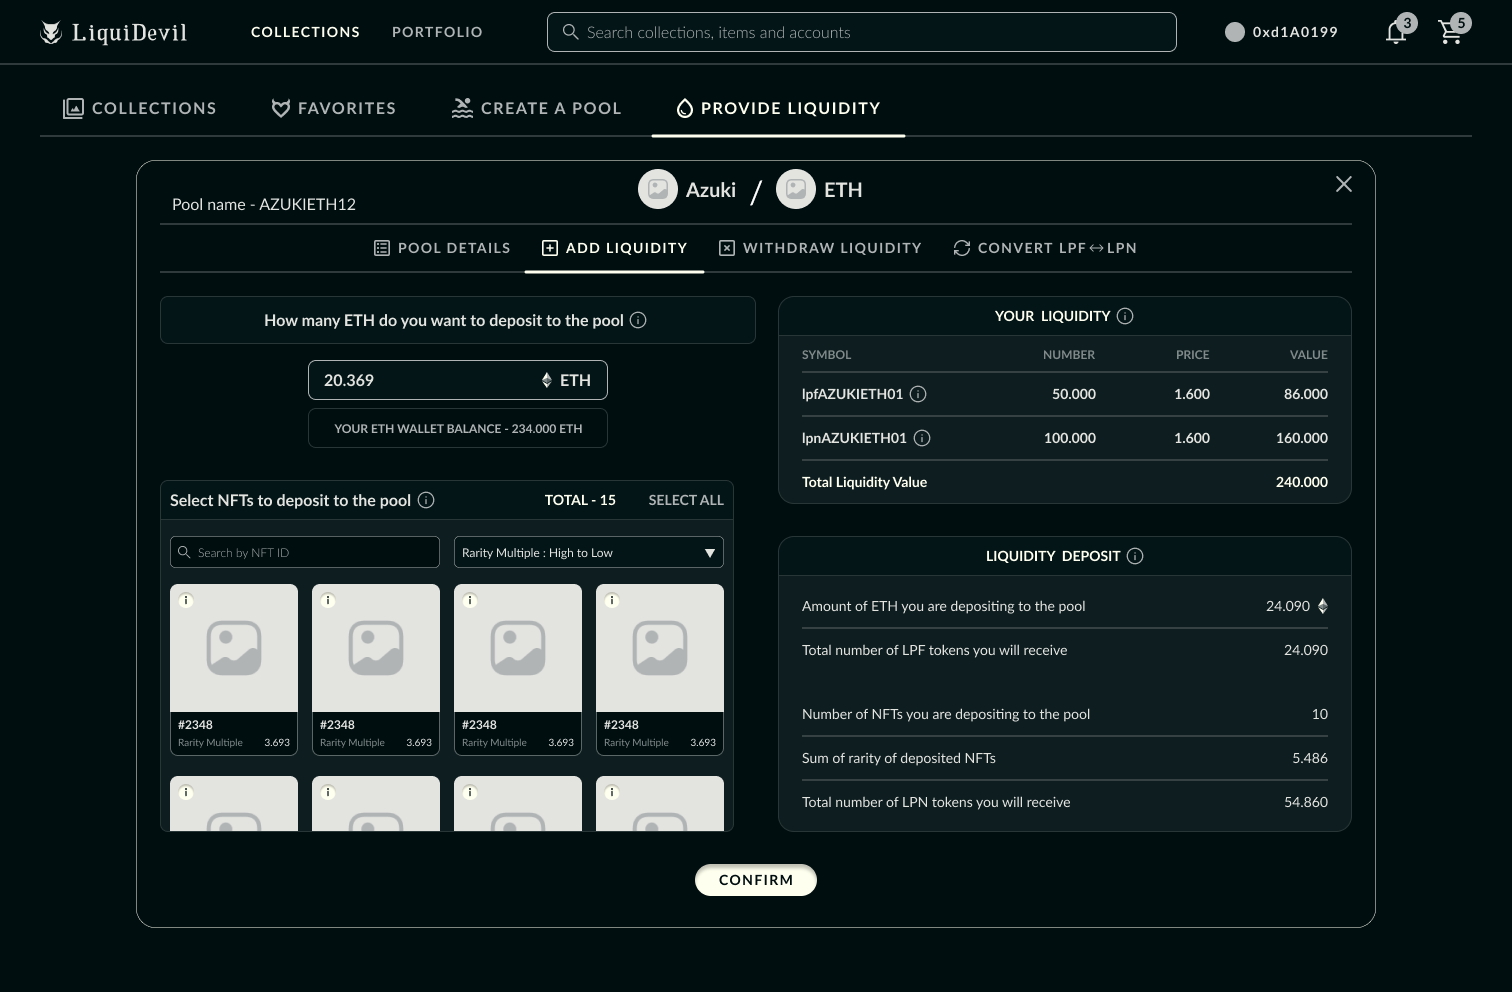This screenshot has width=1512, height=992.
Task: Open the Pool Details tab
Action: (x=442, y=248)
